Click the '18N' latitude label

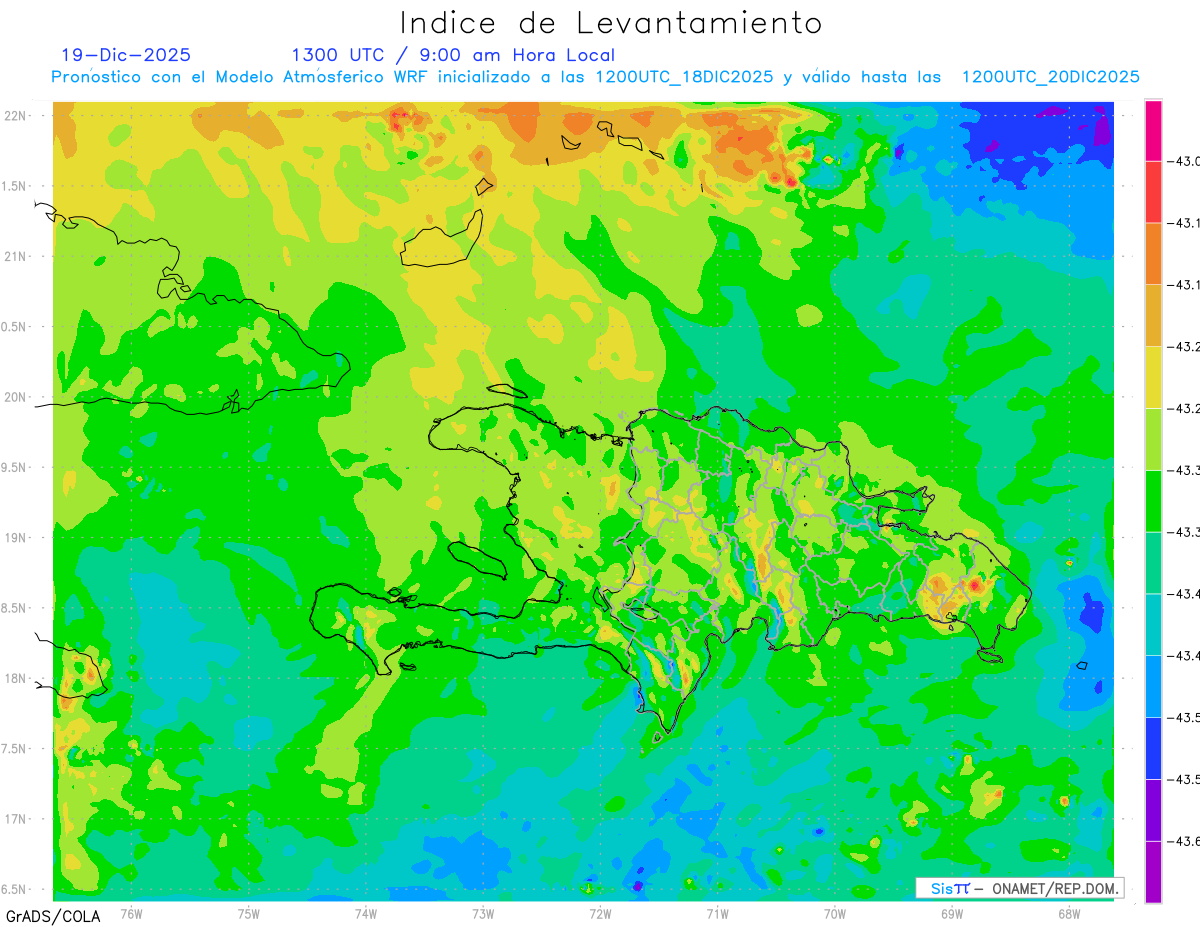(x=17, y=678)
